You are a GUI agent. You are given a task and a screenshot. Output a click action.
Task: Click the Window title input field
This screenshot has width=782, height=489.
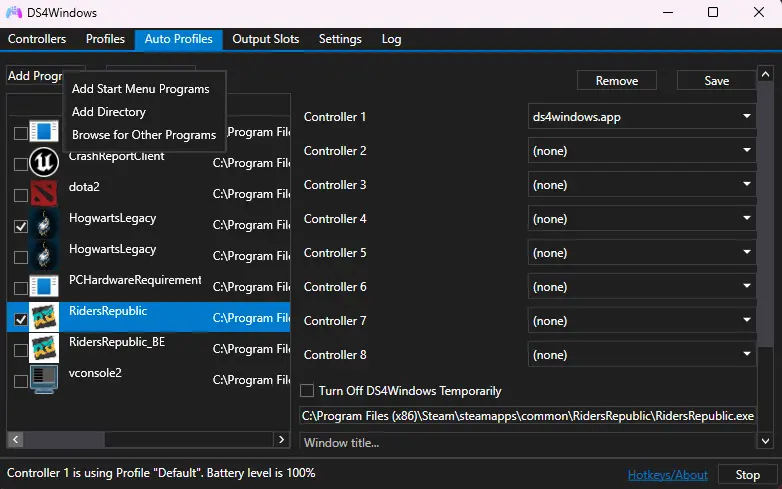(528, 442)
